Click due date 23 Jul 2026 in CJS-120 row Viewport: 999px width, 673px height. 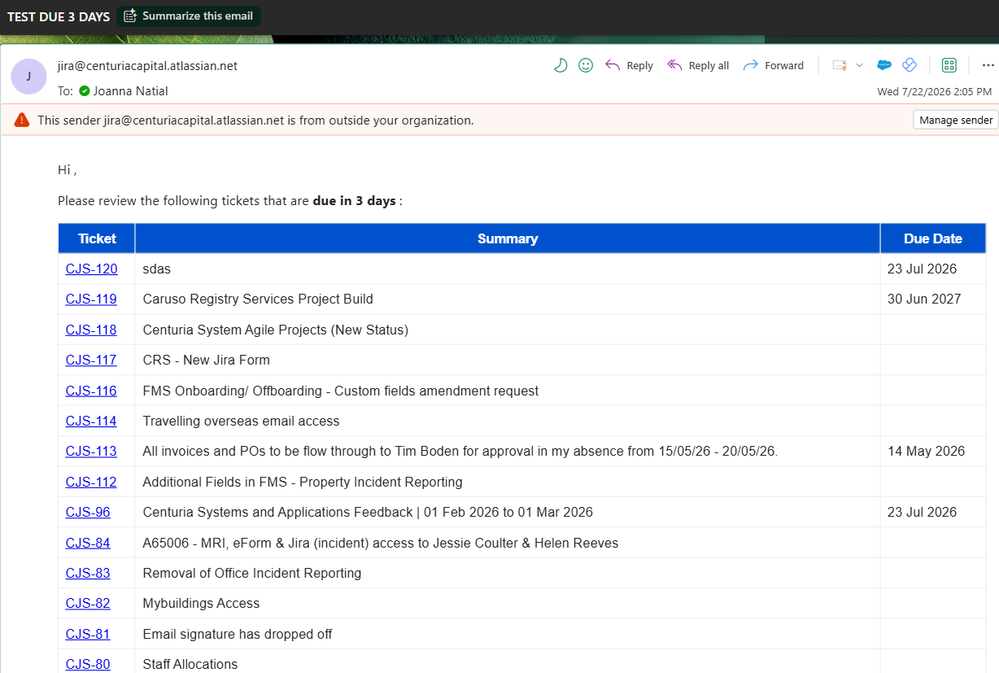point(922,269)
